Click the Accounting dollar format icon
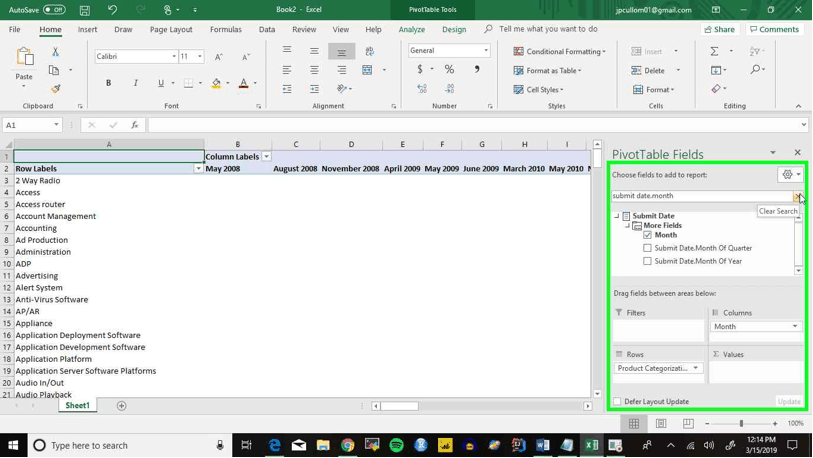 click(419, 70)
